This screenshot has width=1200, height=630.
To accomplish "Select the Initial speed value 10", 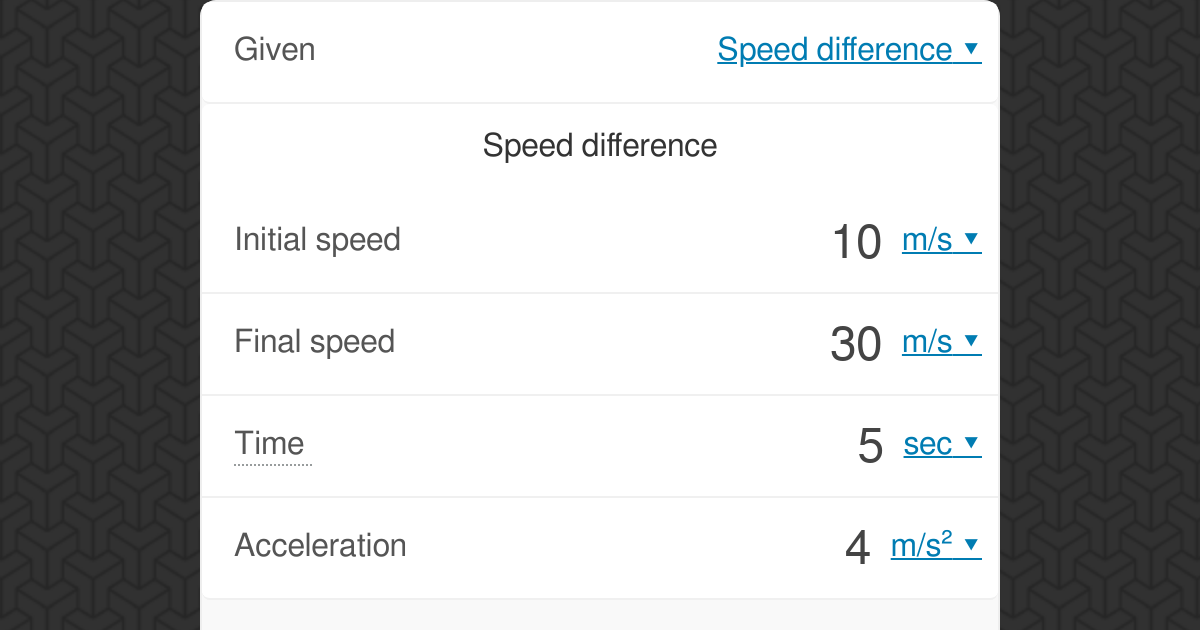I will [x=856, y=242].
